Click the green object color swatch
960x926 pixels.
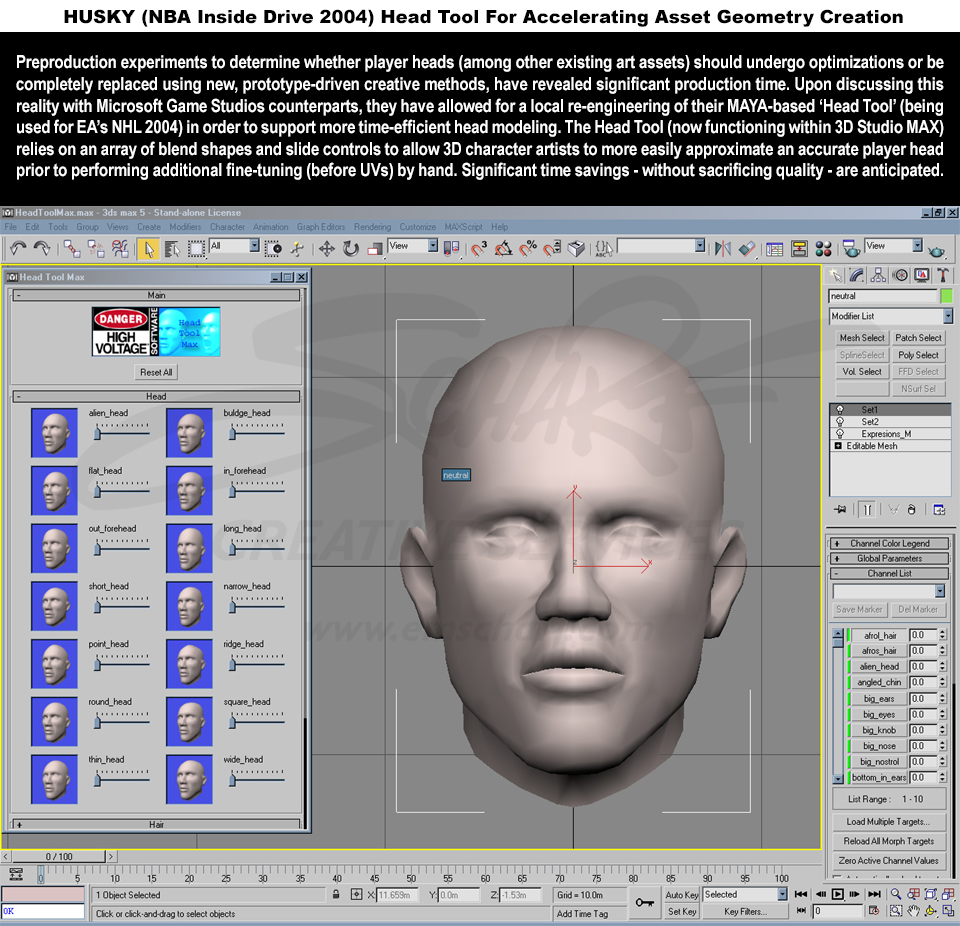point(947,296)
